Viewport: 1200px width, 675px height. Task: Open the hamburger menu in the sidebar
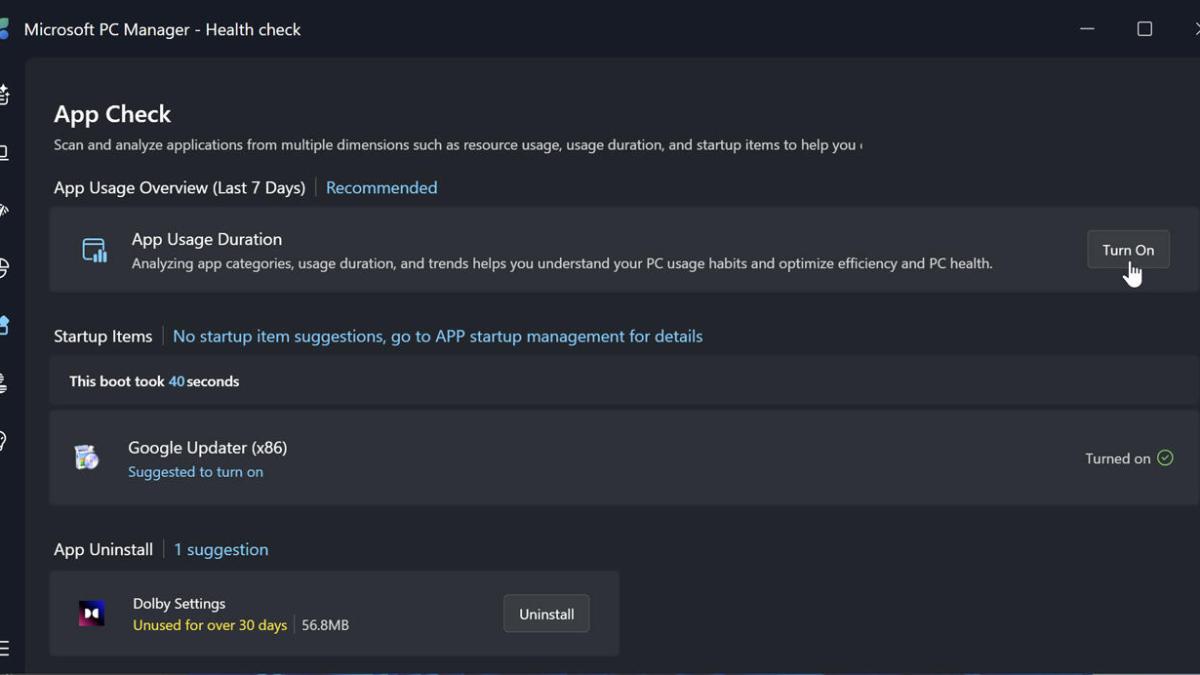pyautogui.click(x=4, y=648)
